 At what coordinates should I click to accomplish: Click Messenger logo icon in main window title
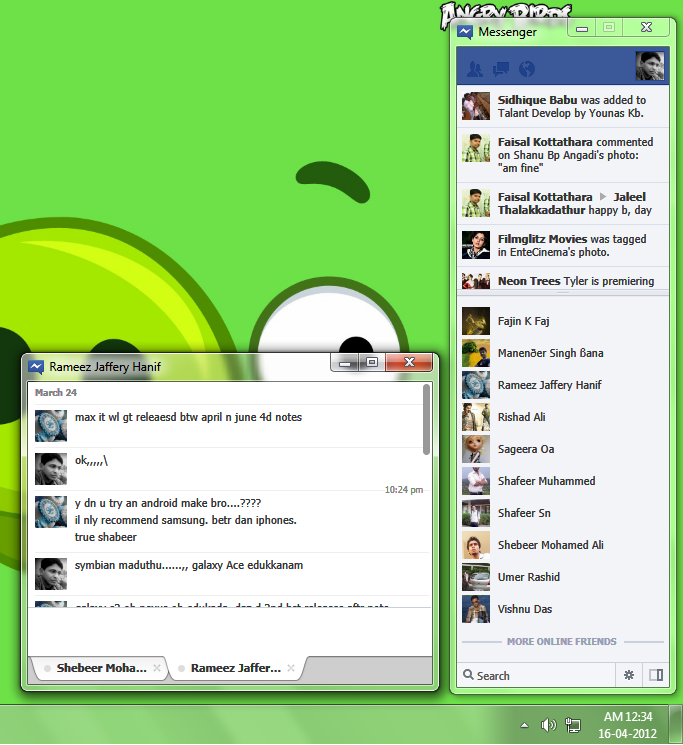pos(465,32)
